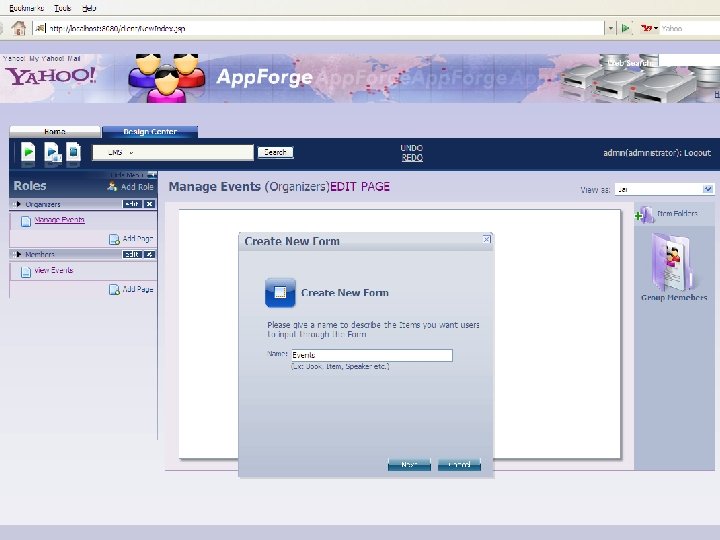The width and height of the screenshot is (720, 540).
Task: Click the Add Role link
Action: coord(137,187)
